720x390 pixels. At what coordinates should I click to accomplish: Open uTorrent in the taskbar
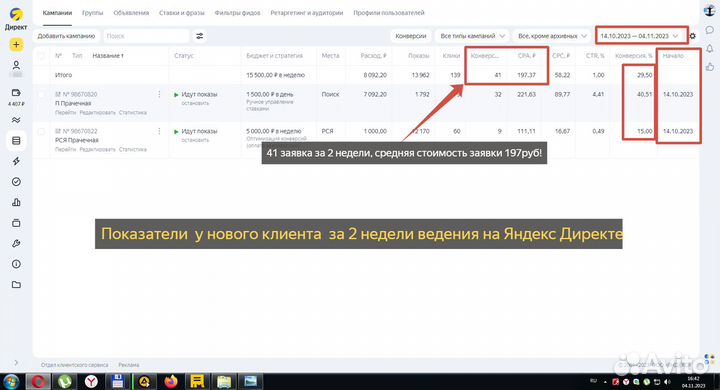(x=65, y=382)
